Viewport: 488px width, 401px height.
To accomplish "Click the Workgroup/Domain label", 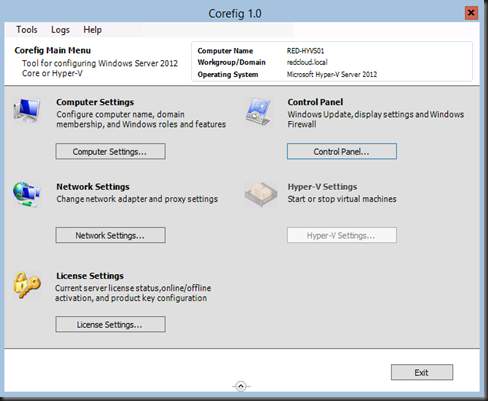I will (x=231, y=62).
